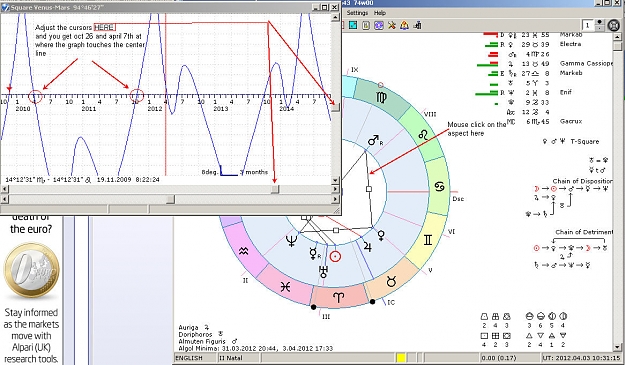Click the Taurus sign segment
Image resolution: width=625 pixels, height=365 pixels.
[392, 281]
